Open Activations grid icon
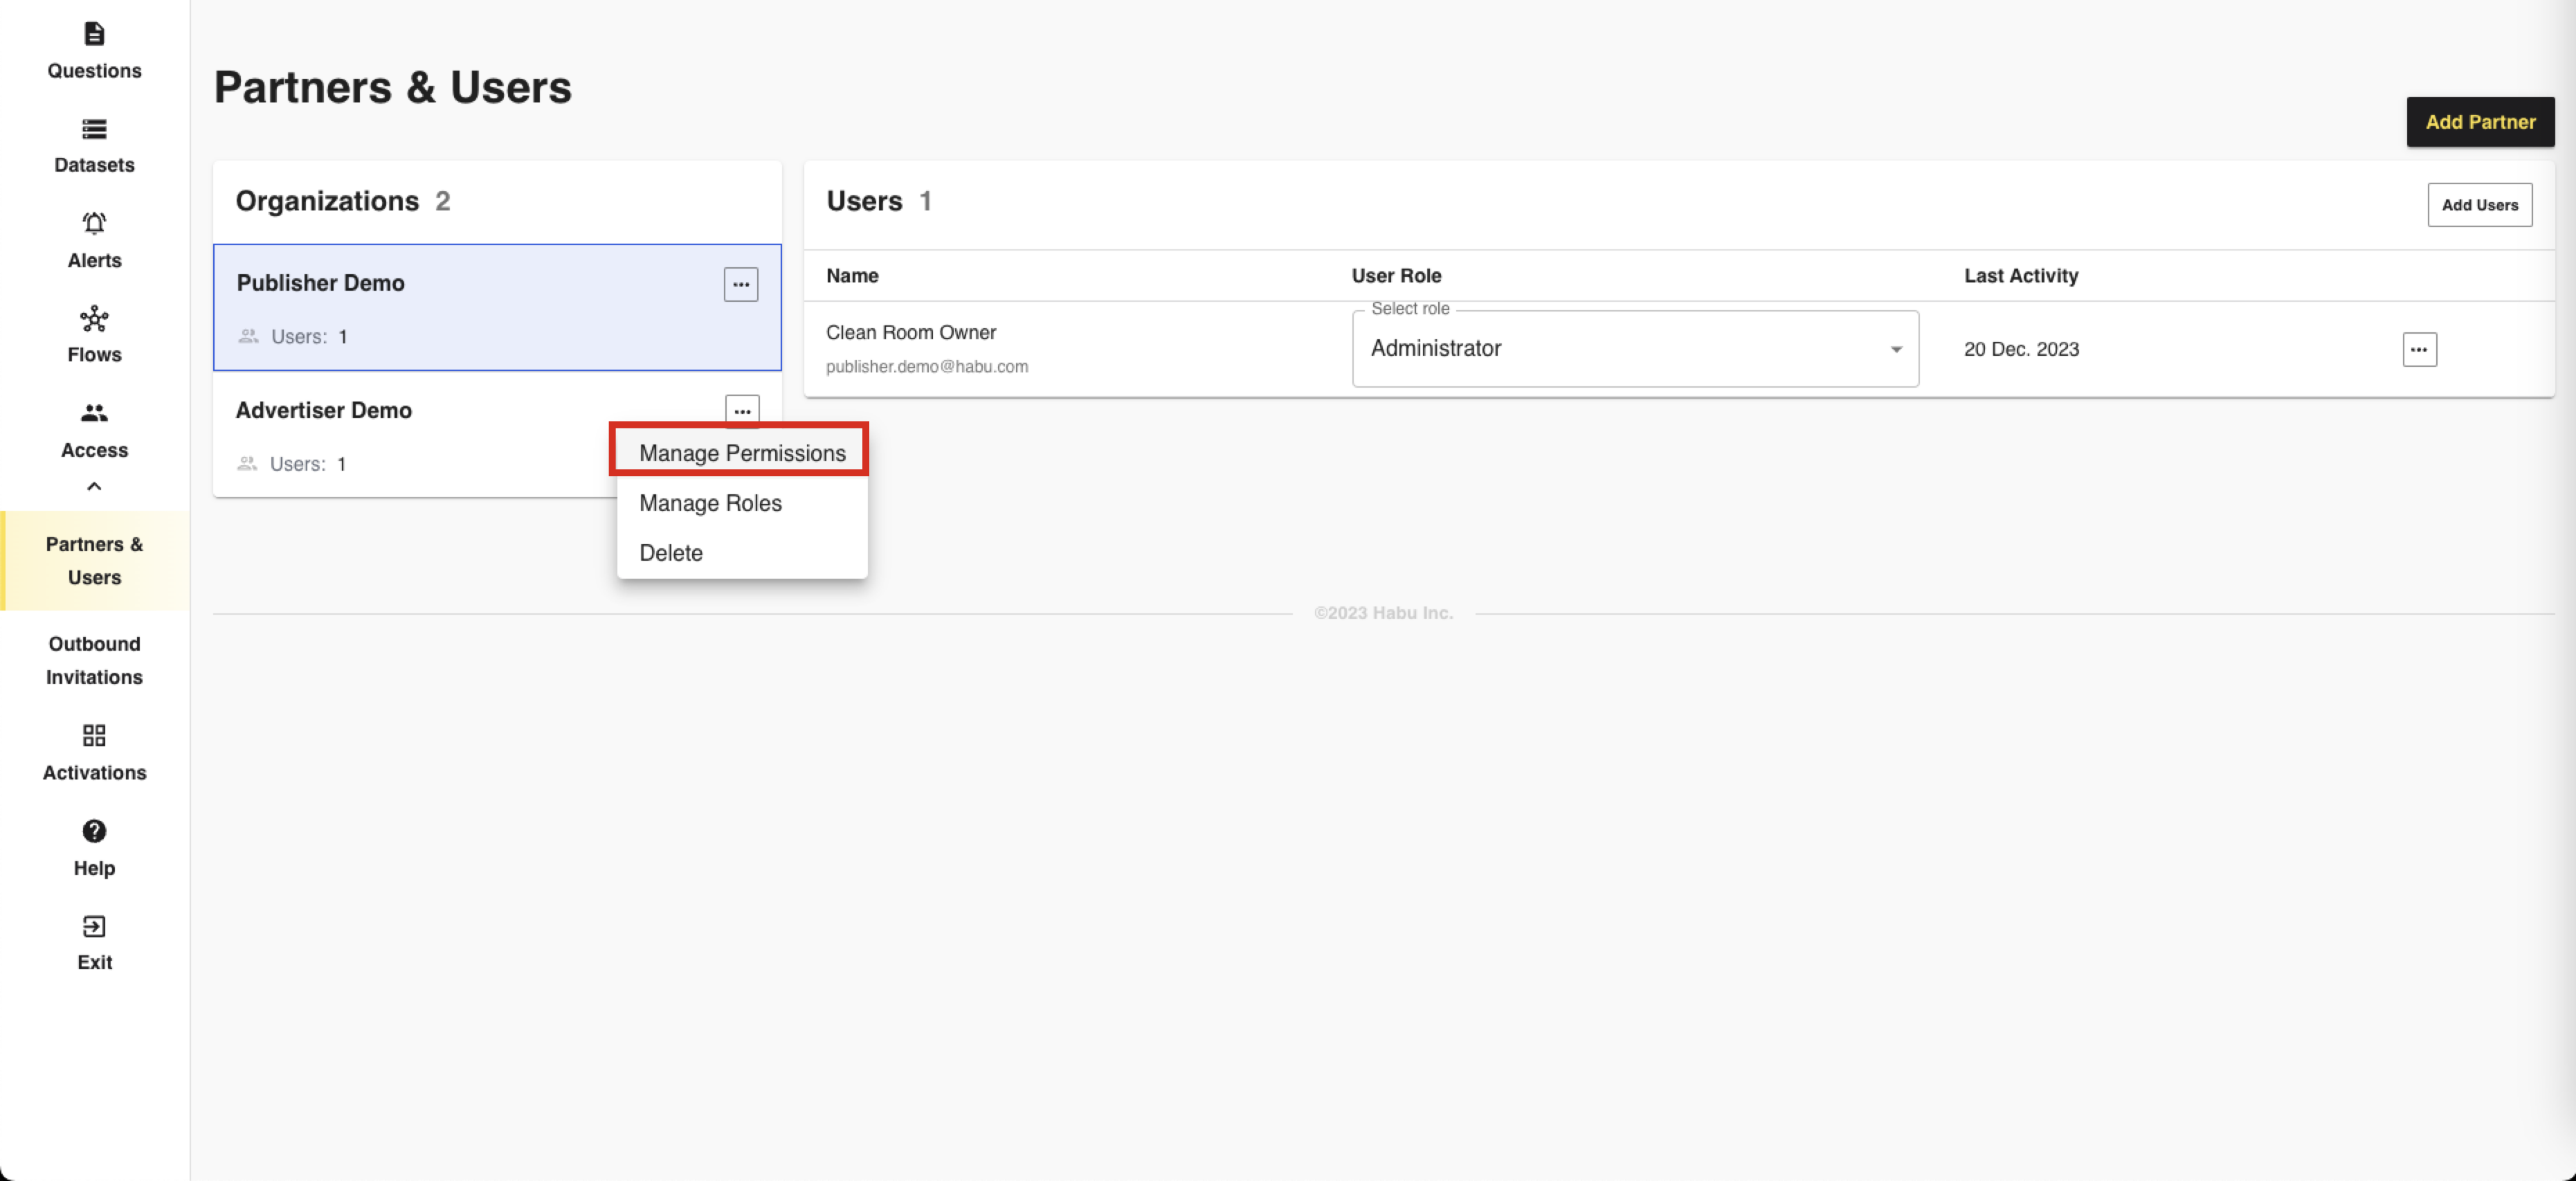Viewport: 2576px width, 1181px height. coord(94,736)
